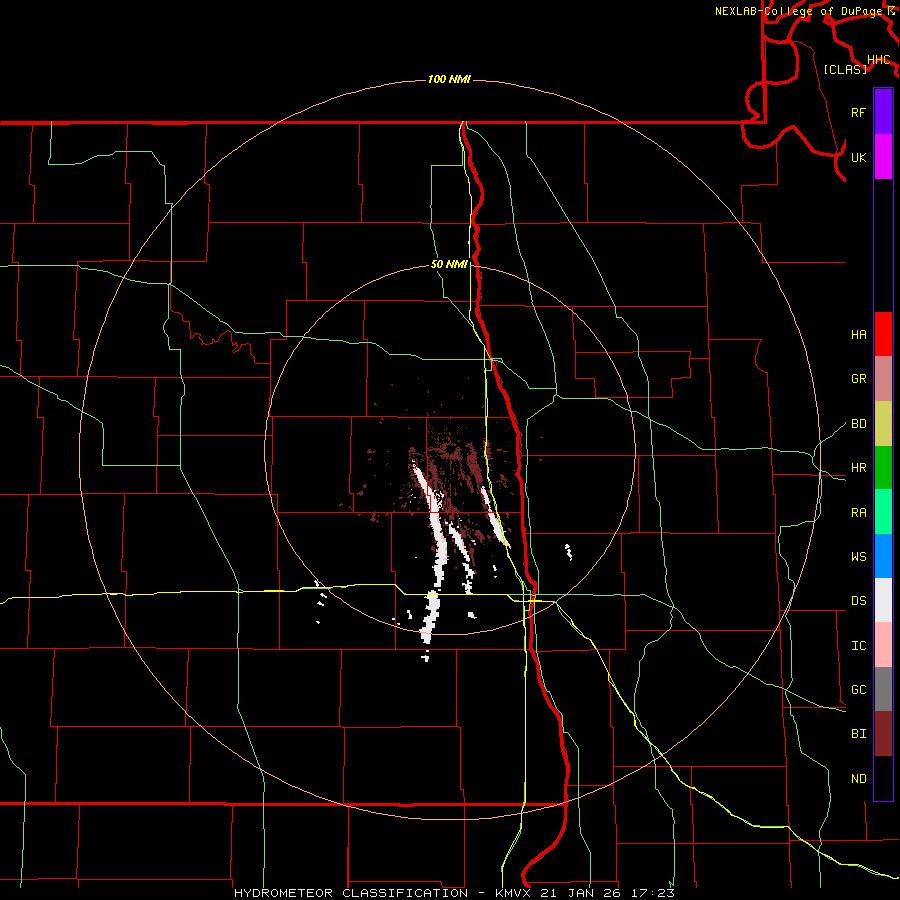Click the UK legend label

[x=858, y=157]
